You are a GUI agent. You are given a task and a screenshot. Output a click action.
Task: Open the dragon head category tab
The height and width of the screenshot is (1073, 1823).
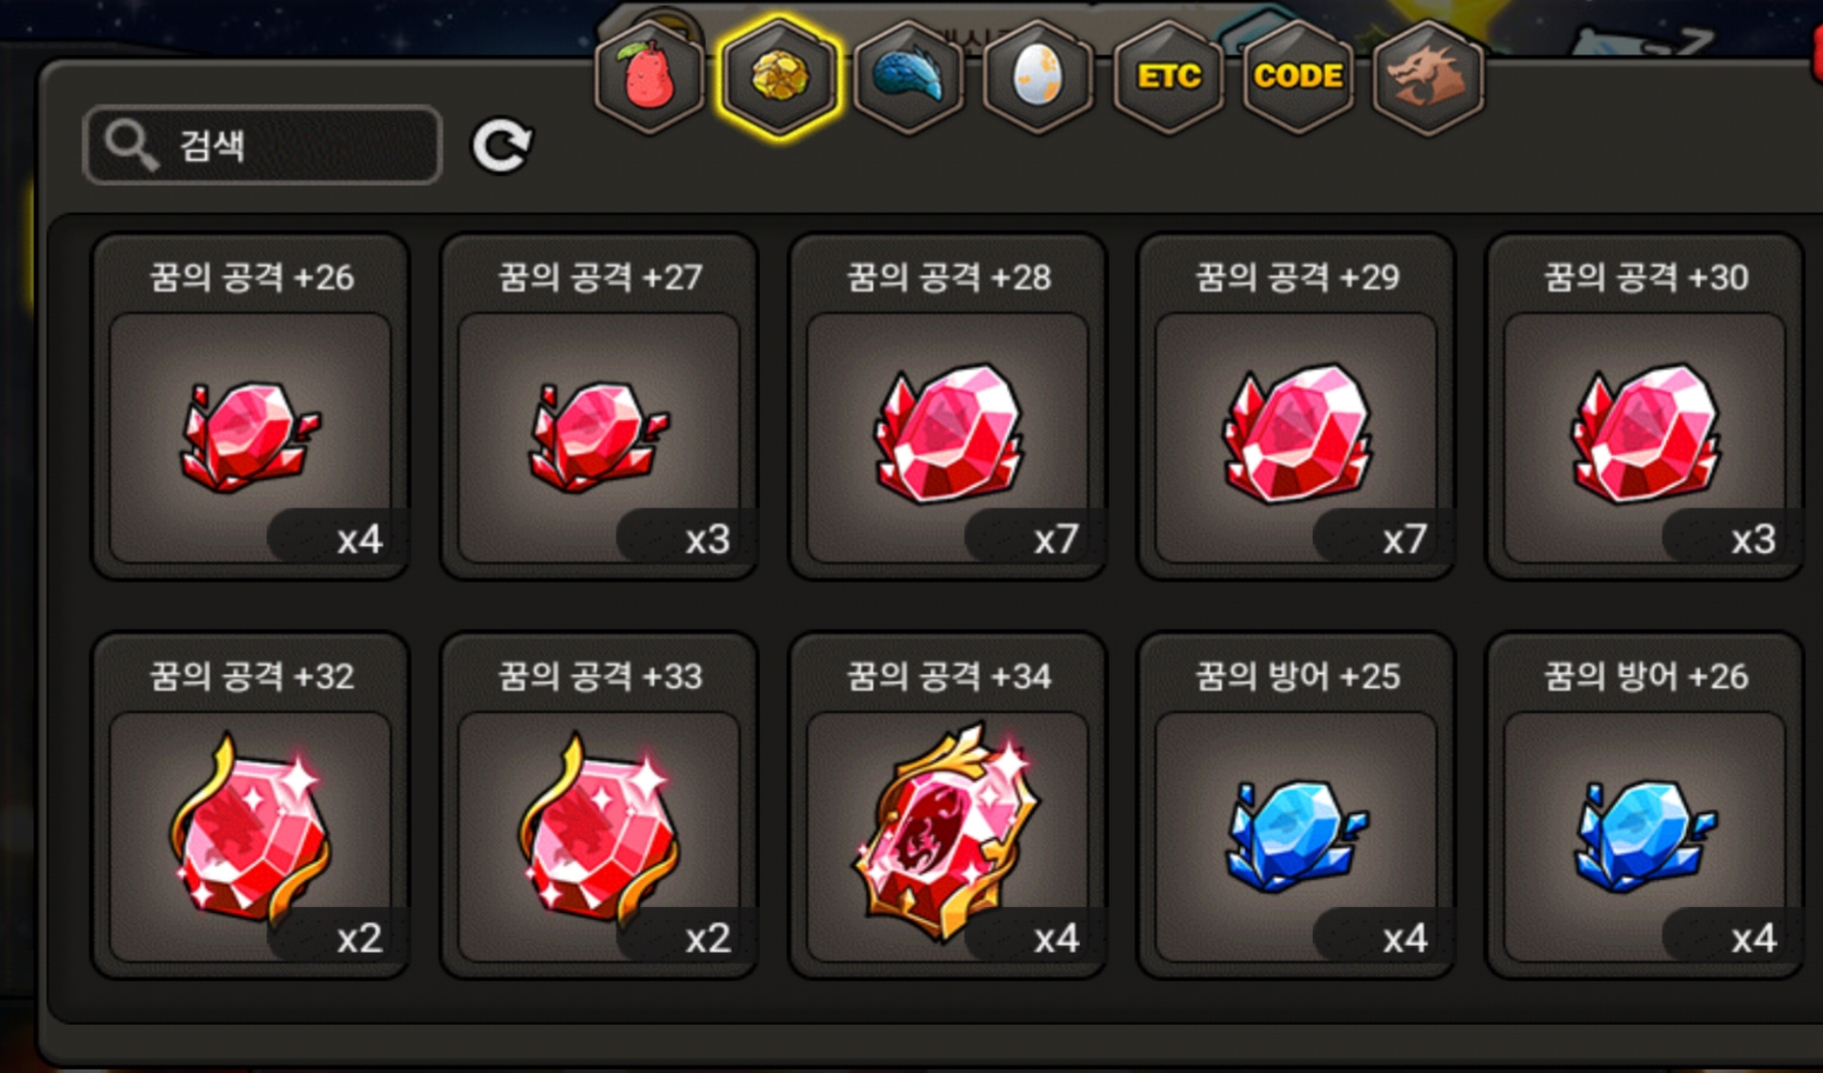(x=1428, y=77)
